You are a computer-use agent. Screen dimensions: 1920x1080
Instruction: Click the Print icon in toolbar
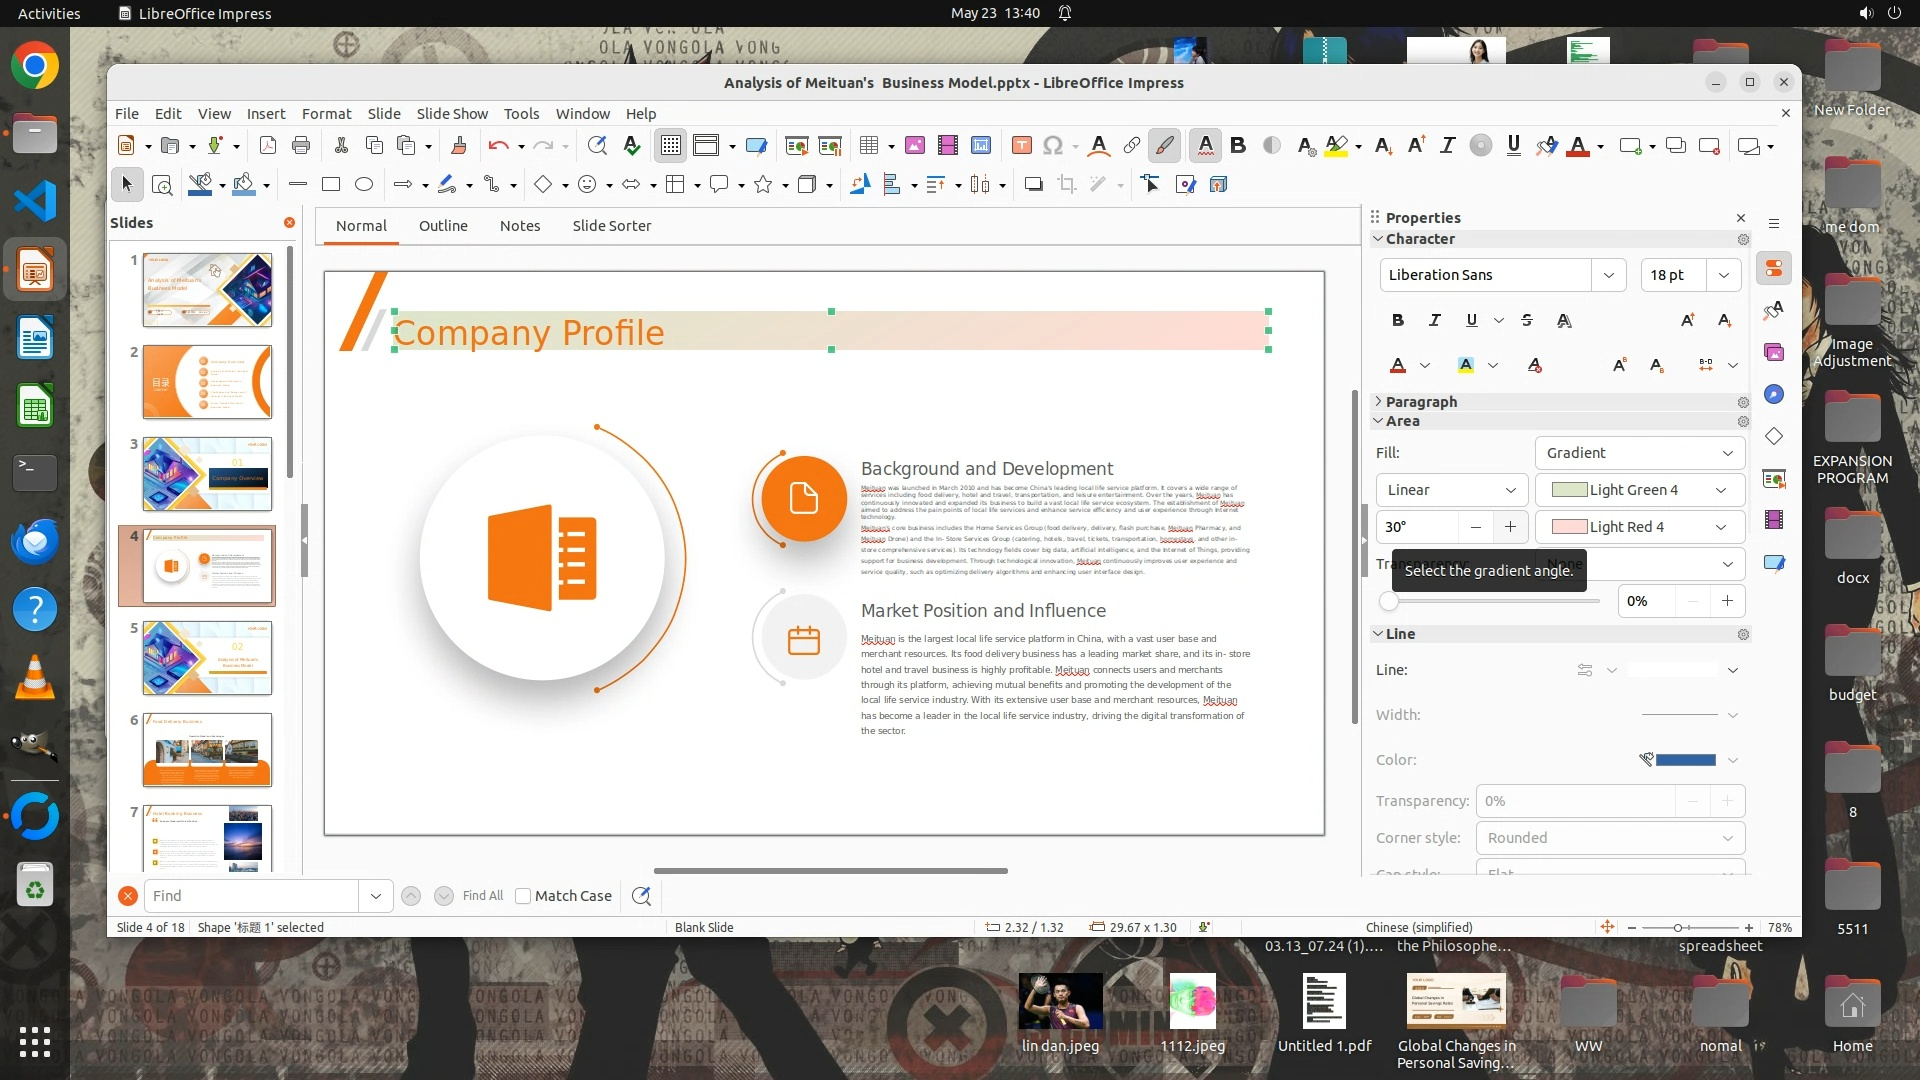301,146
